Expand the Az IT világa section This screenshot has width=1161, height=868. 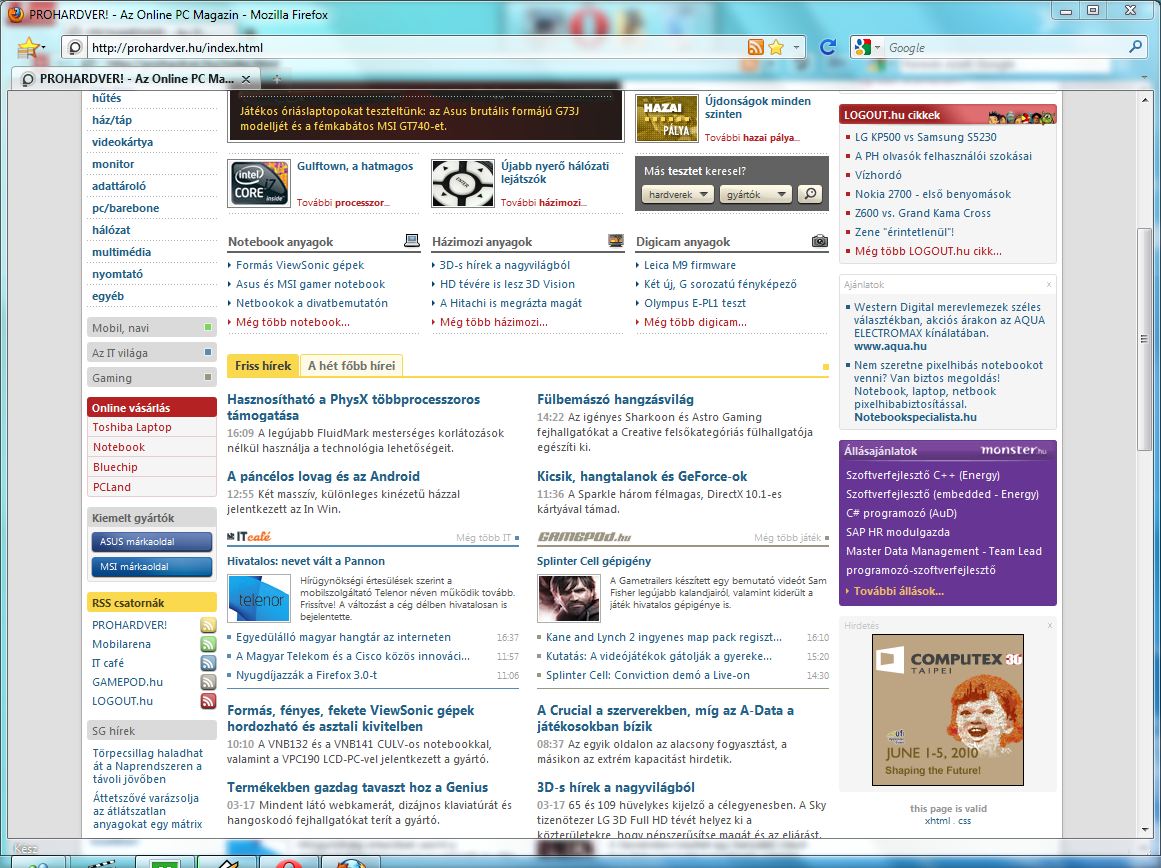152,353
